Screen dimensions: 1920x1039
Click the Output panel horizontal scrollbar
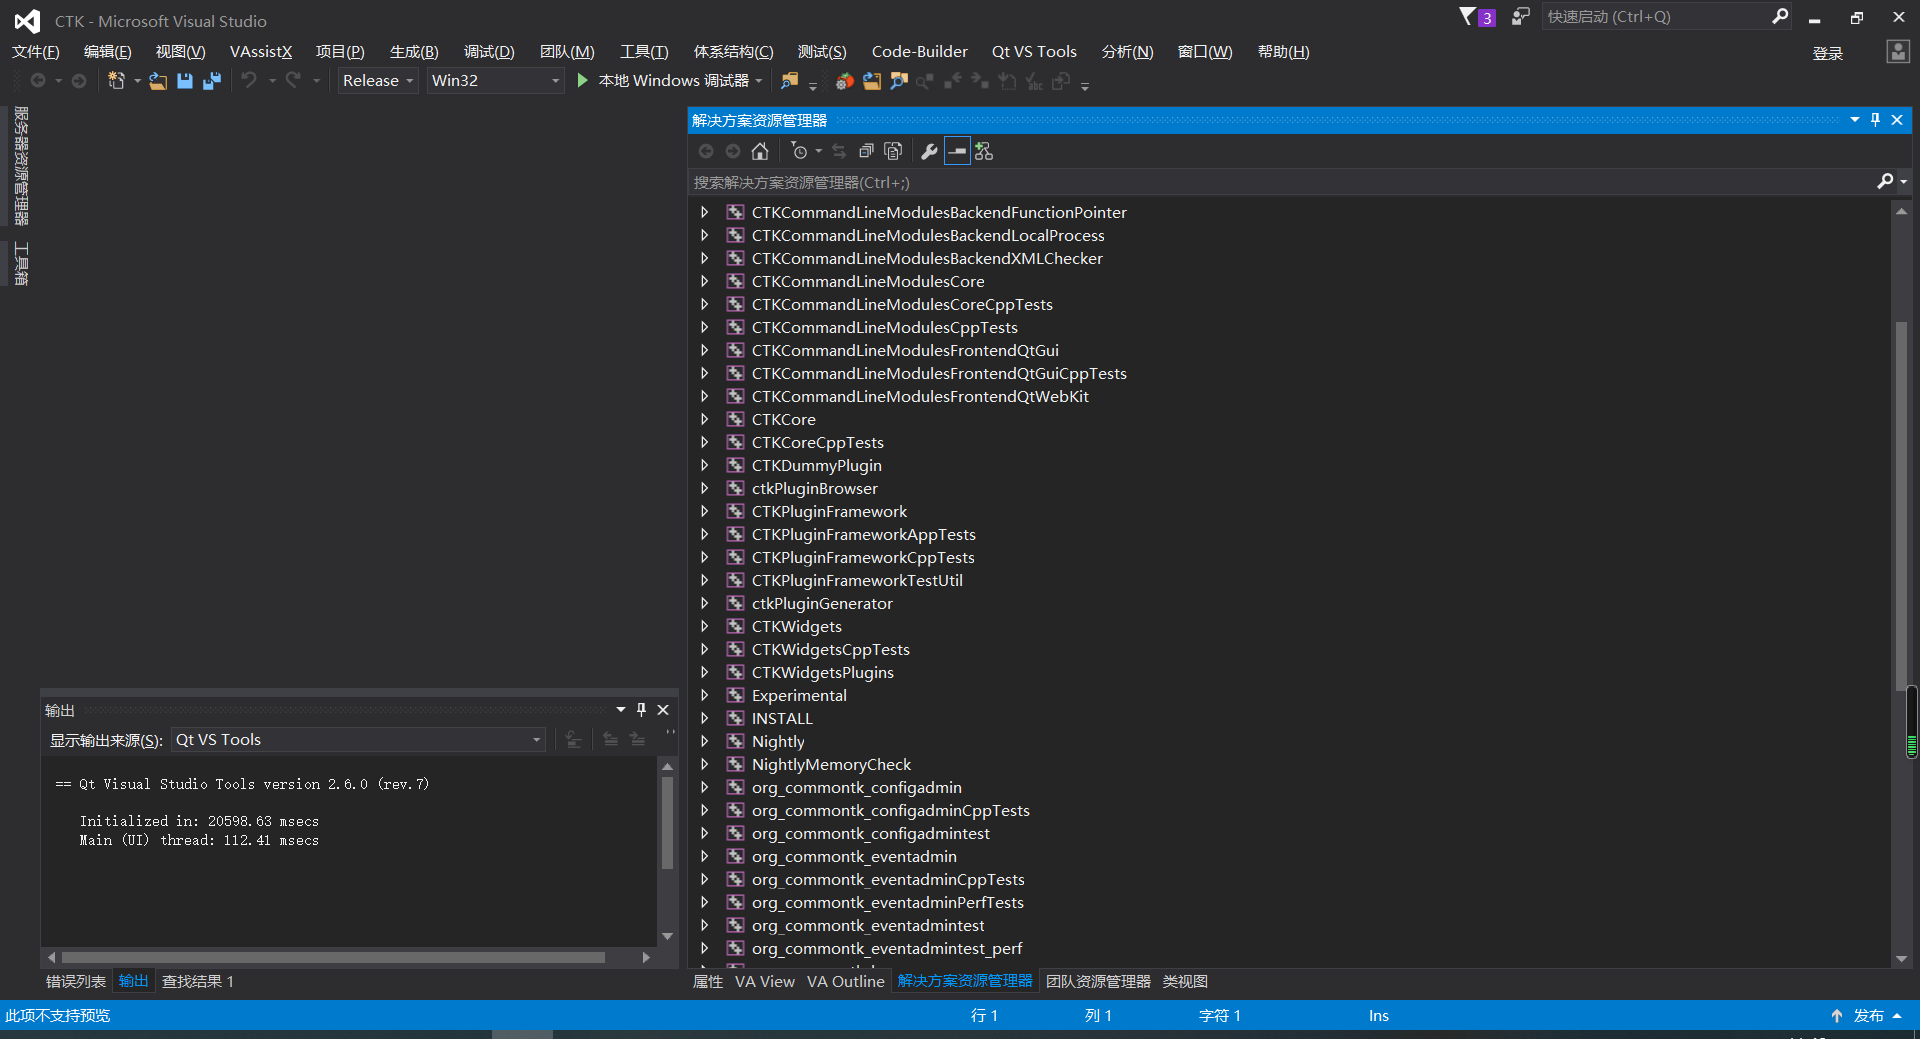(347, 957)
